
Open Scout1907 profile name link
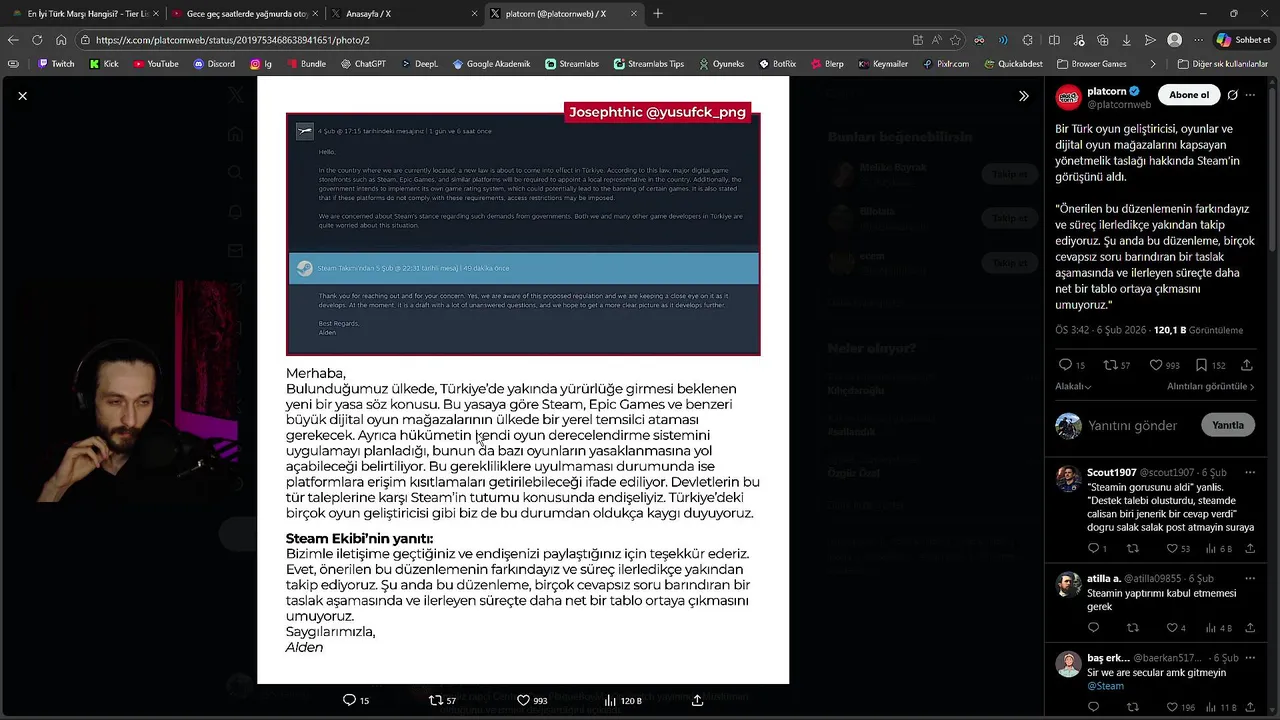[1111, 472]
